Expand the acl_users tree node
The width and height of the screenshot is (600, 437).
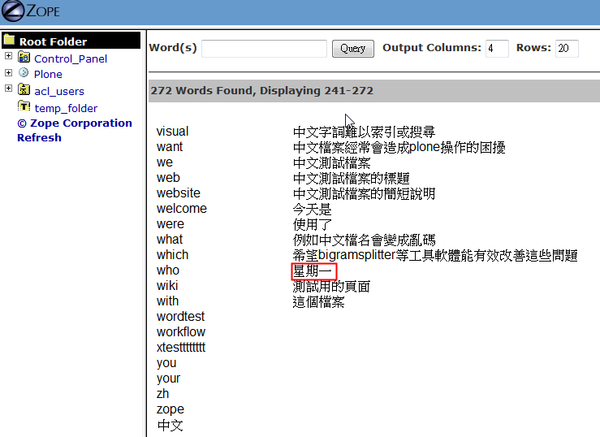[8, 88]
